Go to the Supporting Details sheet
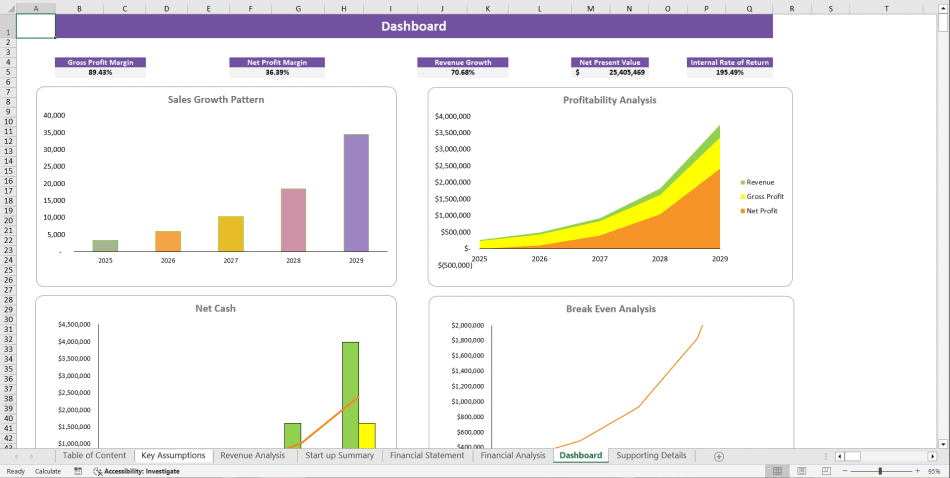The image size is (950, 478). tap(651, 455)
